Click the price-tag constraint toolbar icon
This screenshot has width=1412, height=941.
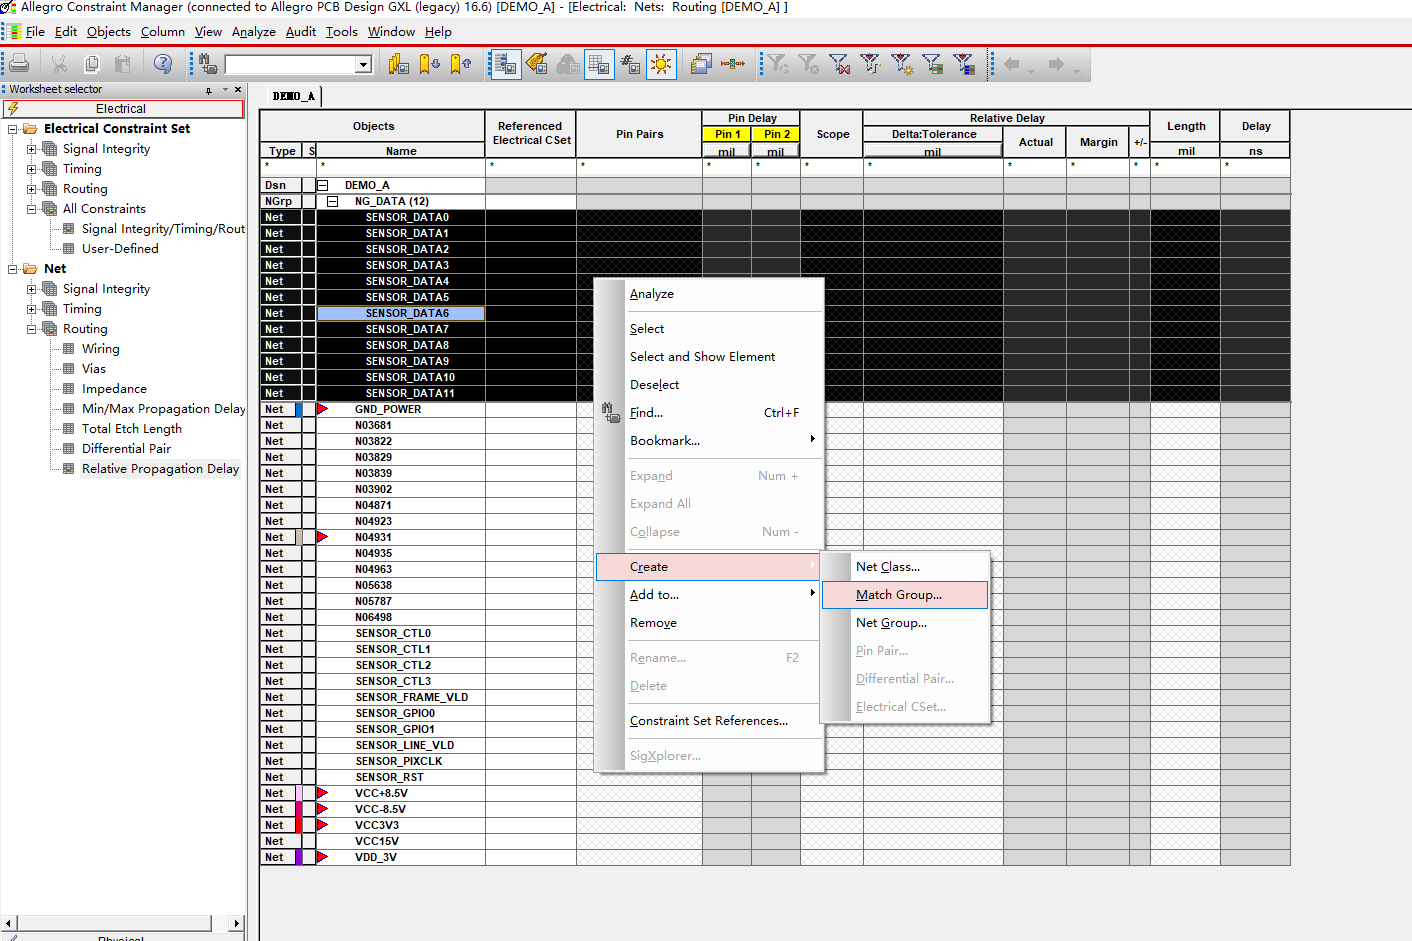537,64
